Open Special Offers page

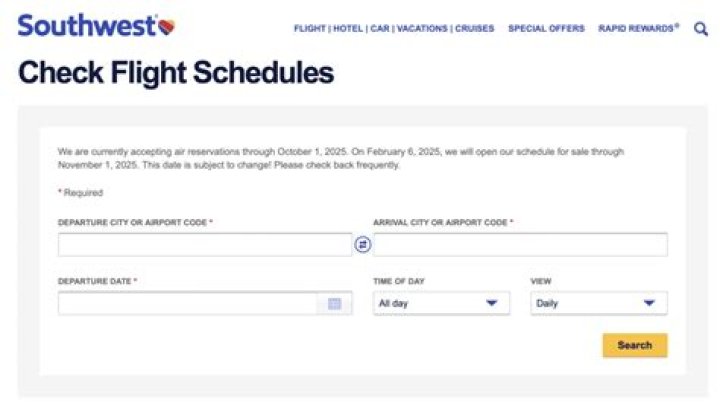[x=546, y=29]
